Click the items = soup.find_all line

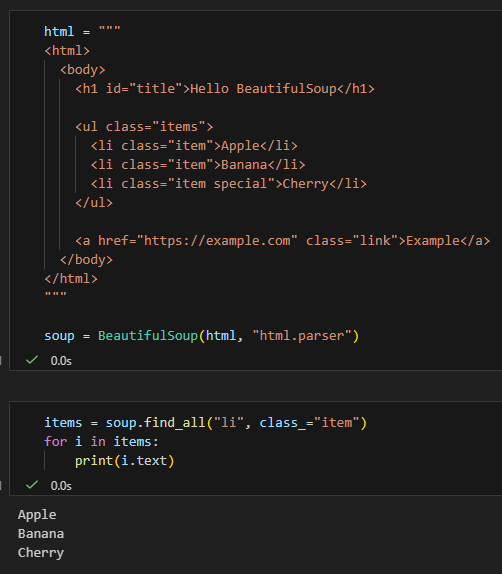coord(205,423)
